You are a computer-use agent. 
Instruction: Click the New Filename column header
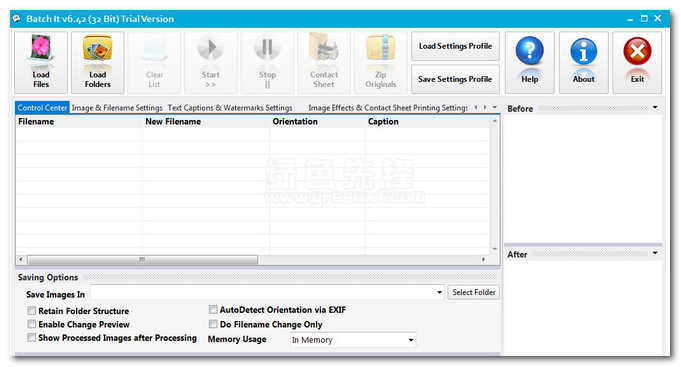(x=206, y=122)
